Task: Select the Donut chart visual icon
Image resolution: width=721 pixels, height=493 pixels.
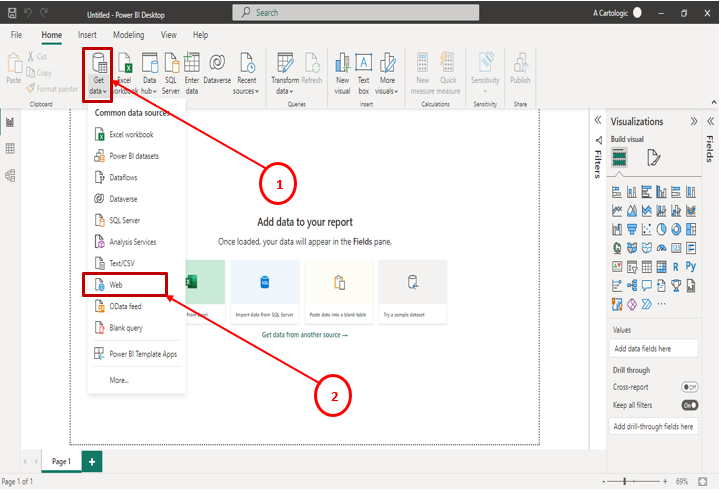Action: (676, 229)
